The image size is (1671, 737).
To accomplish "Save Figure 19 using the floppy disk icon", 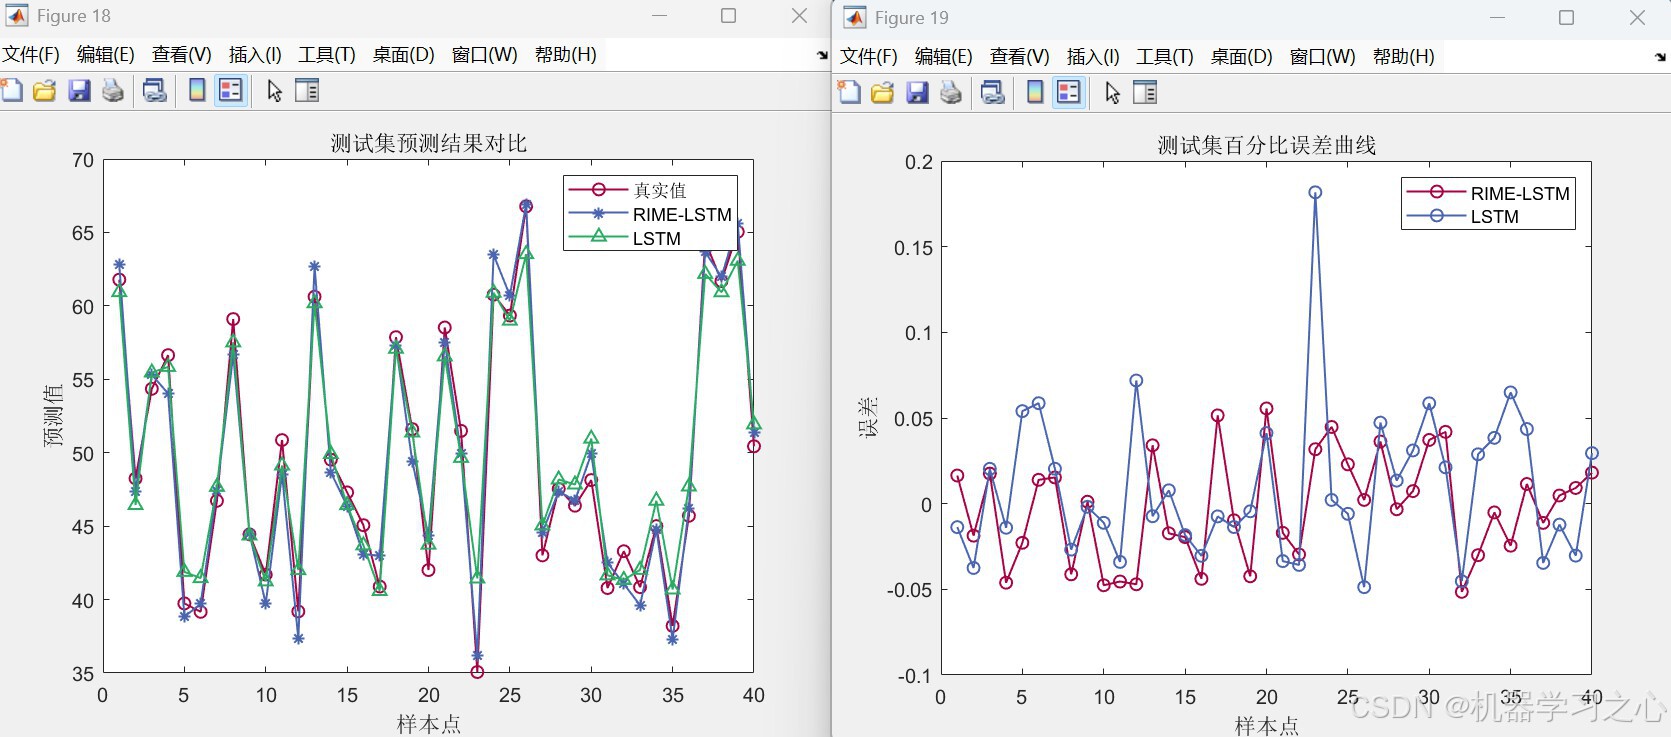I will [x=917, y=93].
